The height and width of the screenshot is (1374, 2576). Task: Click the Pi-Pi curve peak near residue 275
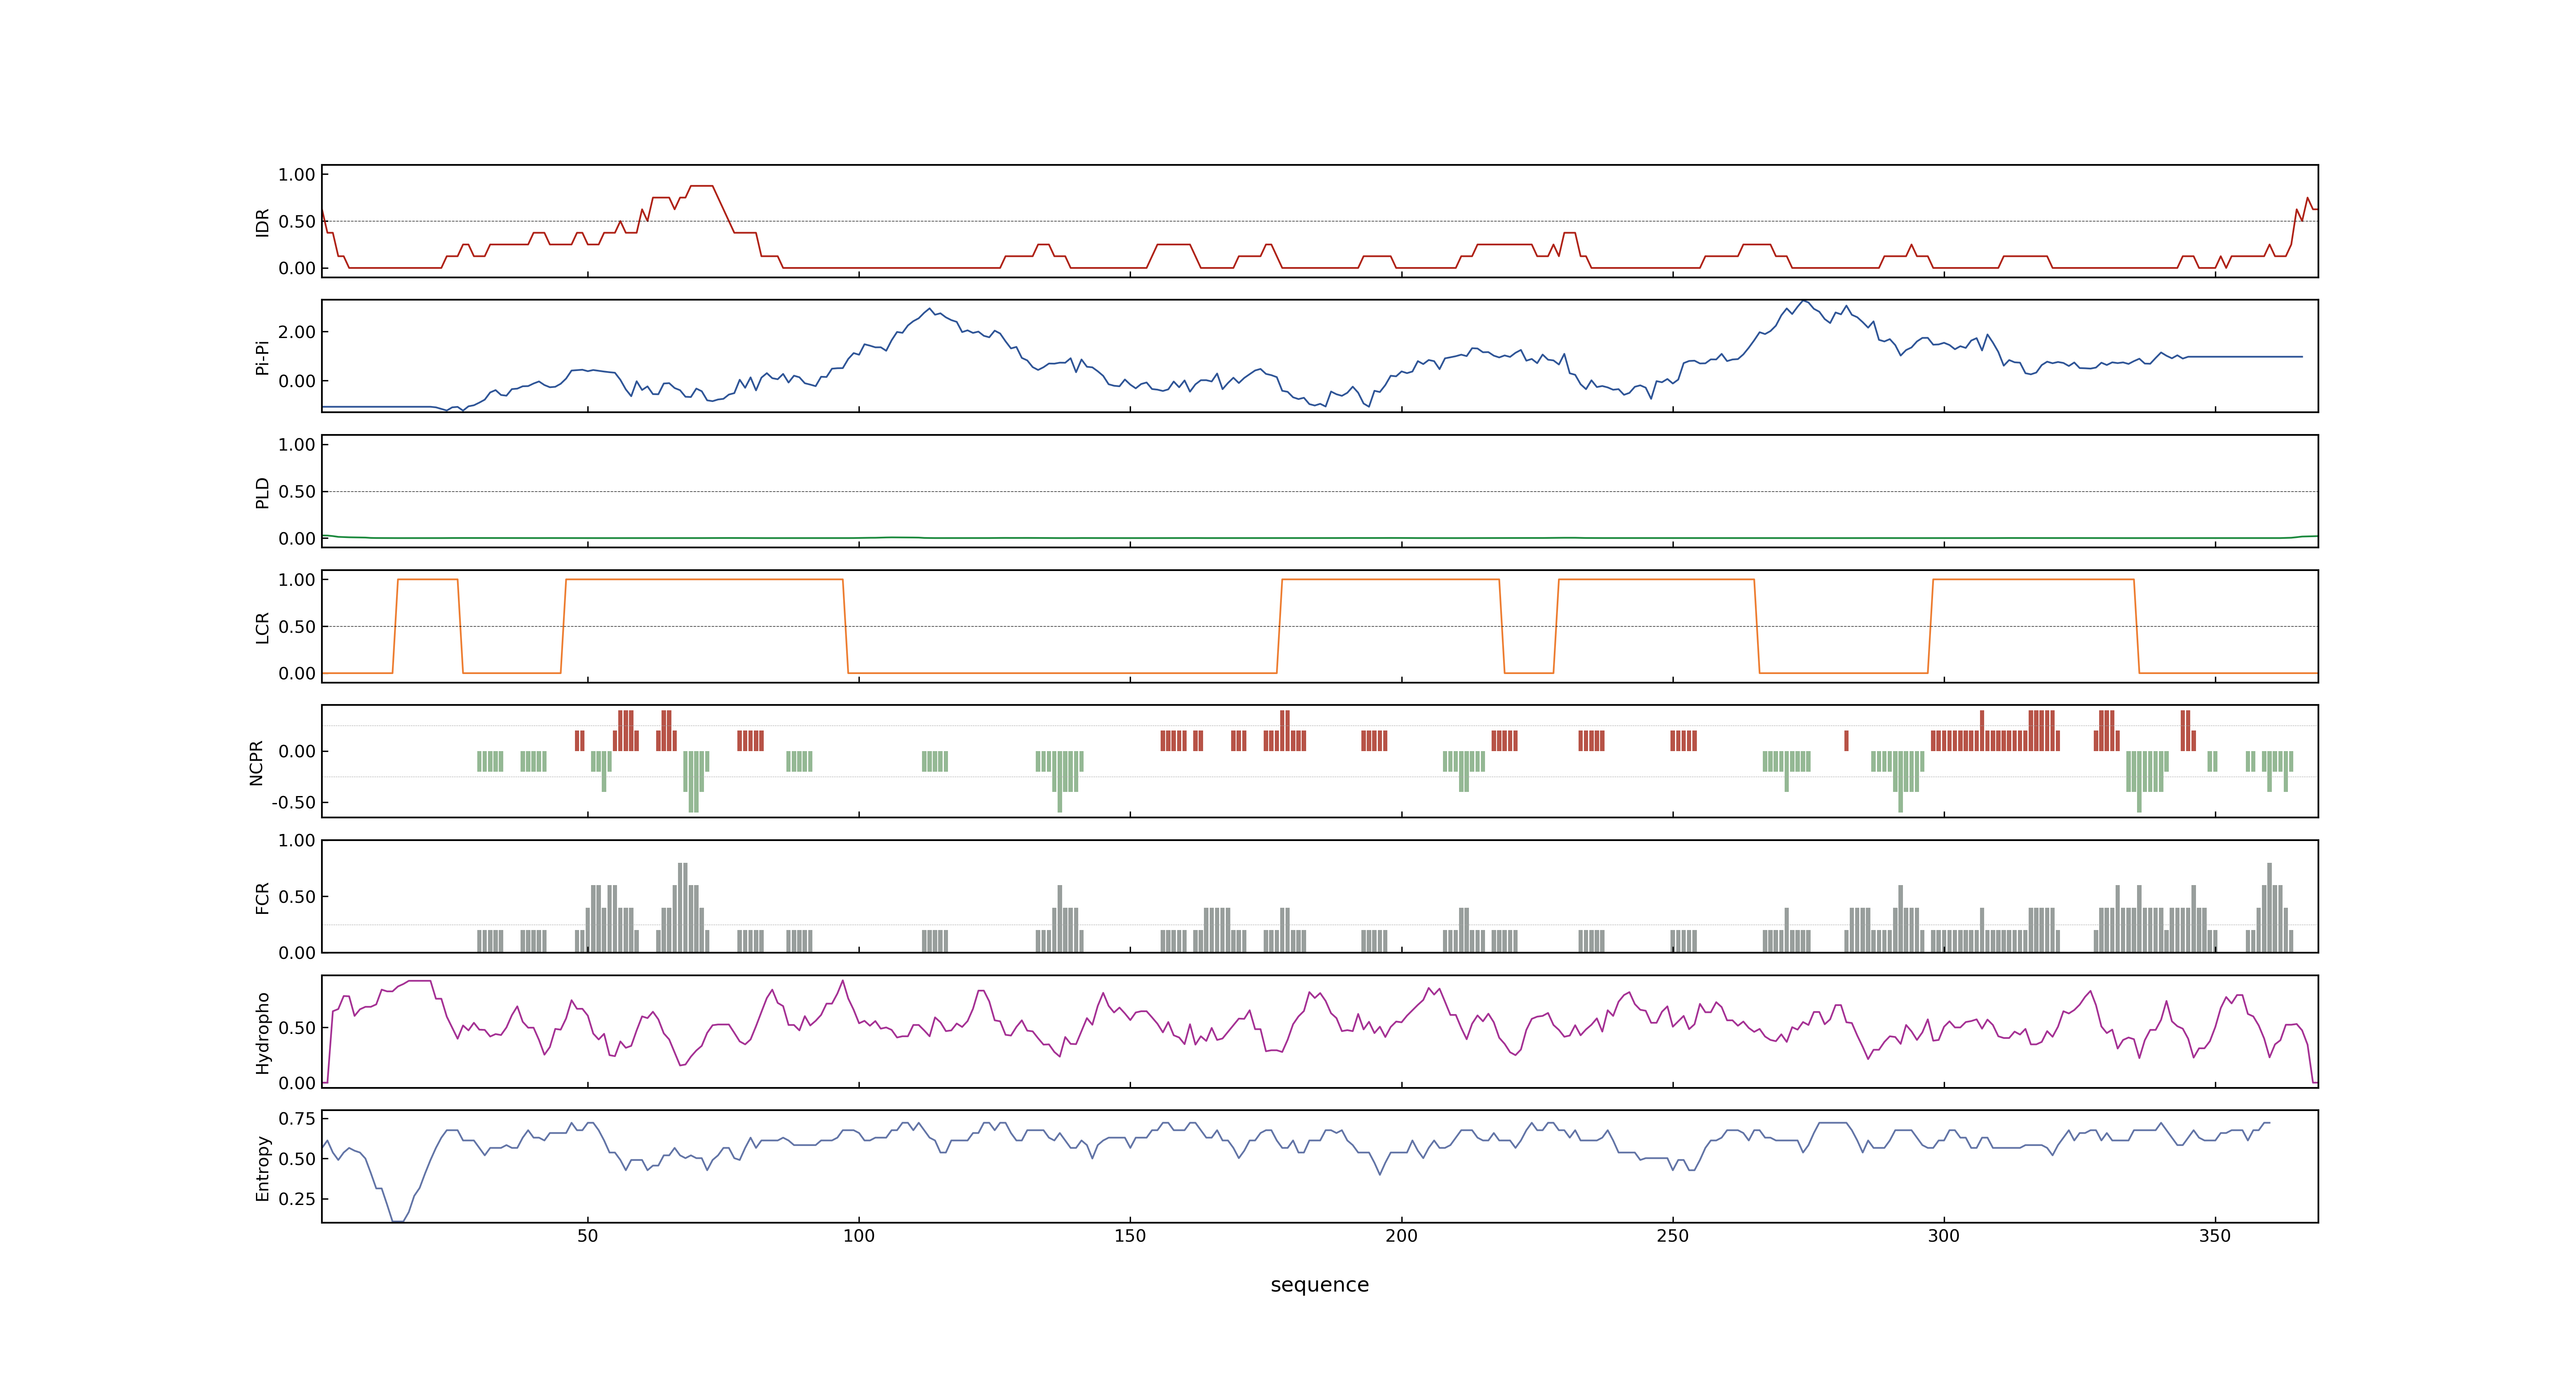[x=1803, y=301]
